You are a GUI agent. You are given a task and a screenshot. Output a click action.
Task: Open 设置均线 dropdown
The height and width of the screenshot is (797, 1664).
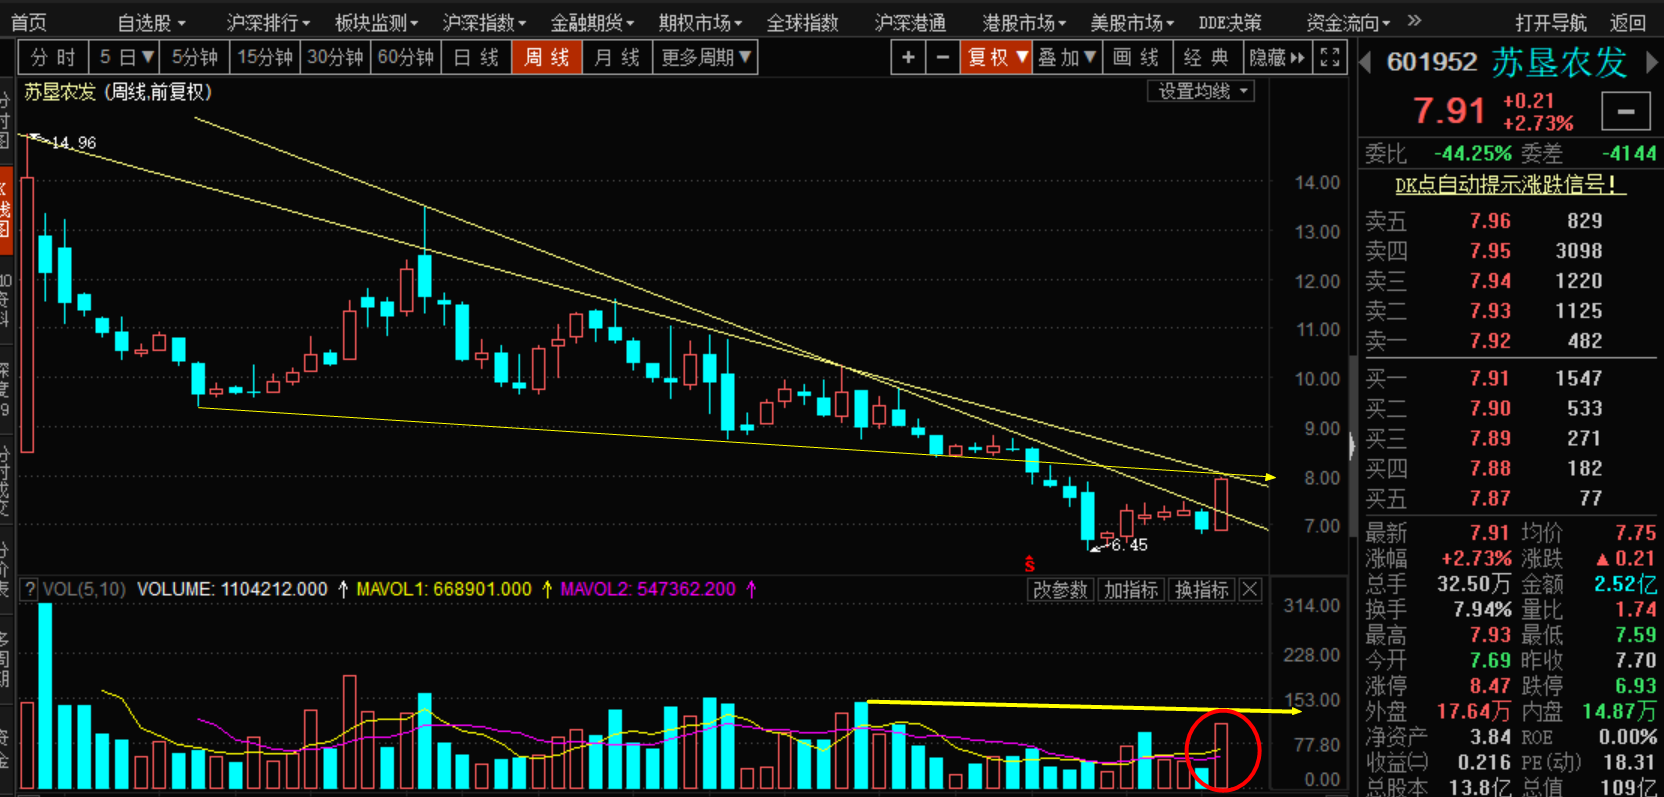[1201, 91]
